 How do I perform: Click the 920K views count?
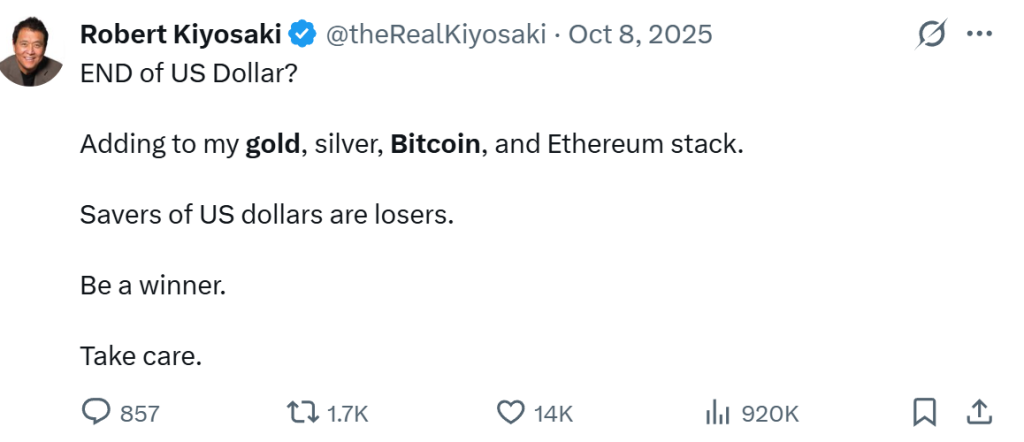(x=769, y=413)
